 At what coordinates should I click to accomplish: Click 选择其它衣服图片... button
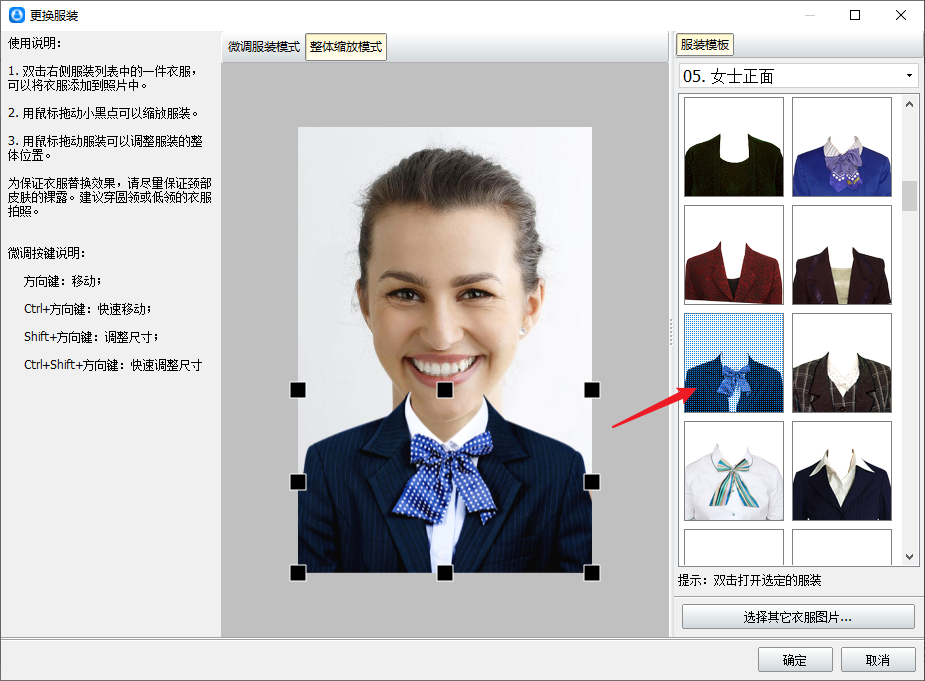click(798, 617)
